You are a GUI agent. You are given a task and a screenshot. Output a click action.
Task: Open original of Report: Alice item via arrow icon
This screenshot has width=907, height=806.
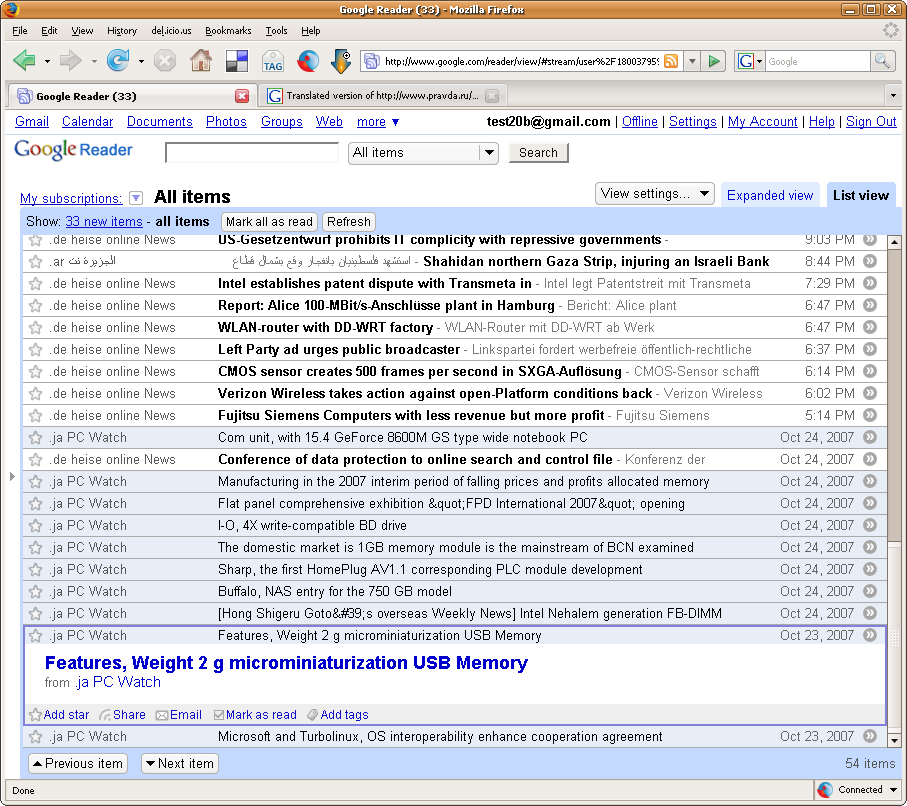(870, 305)
